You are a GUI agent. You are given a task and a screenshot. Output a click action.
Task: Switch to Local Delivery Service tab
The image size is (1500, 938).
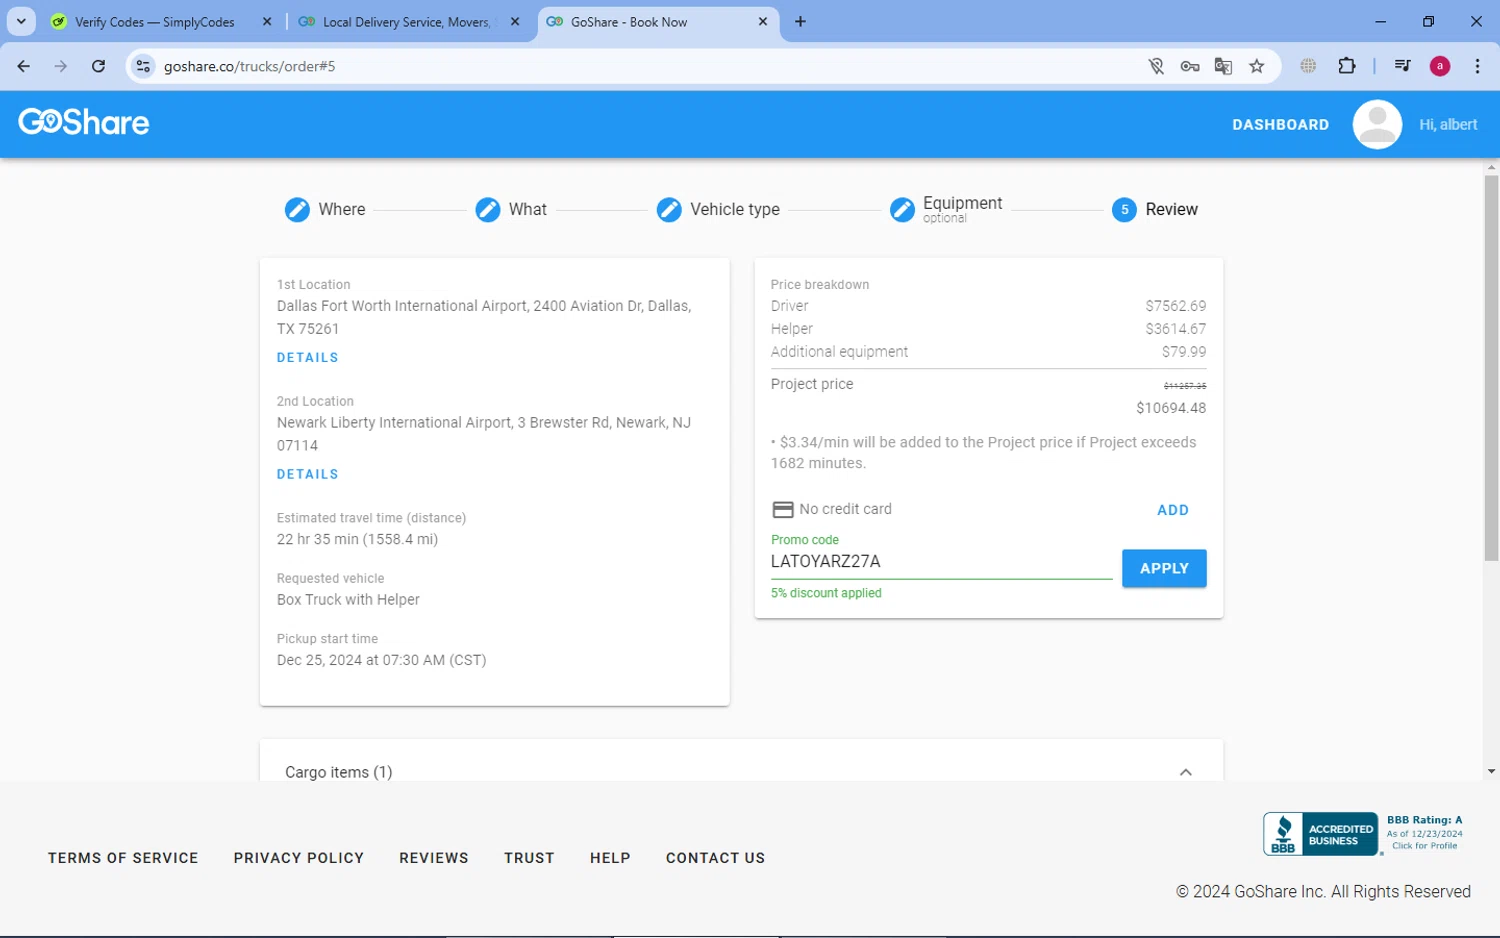(407, 22)
